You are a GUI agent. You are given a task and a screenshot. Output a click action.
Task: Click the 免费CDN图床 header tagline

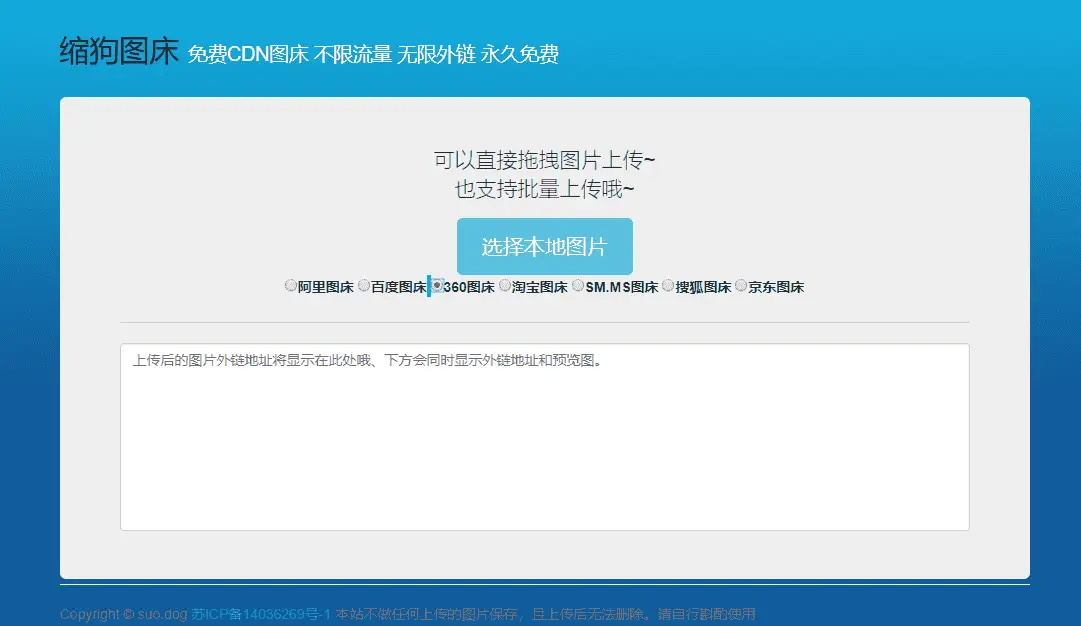tap(373, 53)
